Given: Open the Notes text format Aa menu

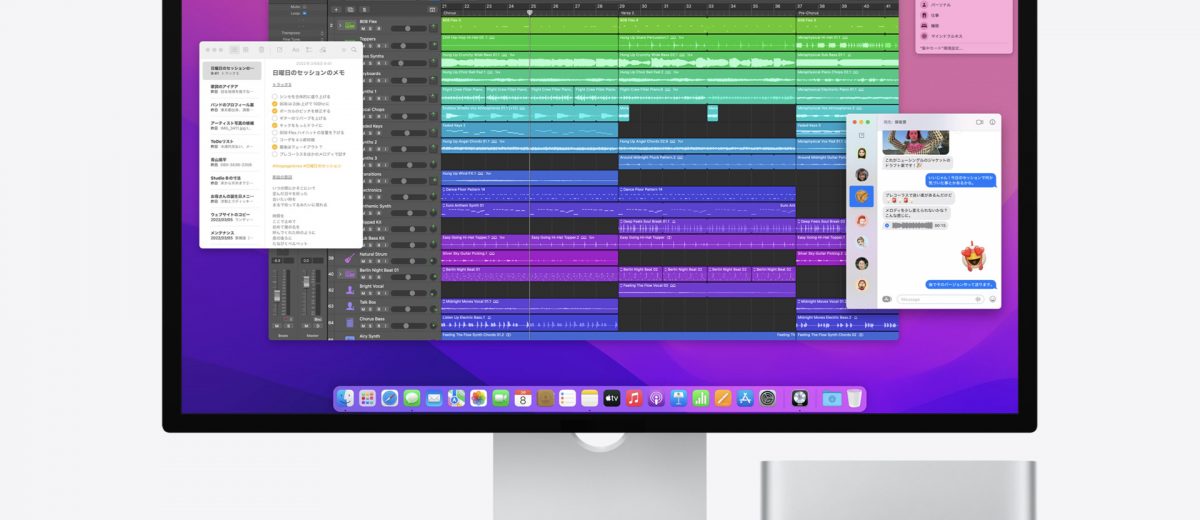Looking at the screenshot, I should pos(295,48).
